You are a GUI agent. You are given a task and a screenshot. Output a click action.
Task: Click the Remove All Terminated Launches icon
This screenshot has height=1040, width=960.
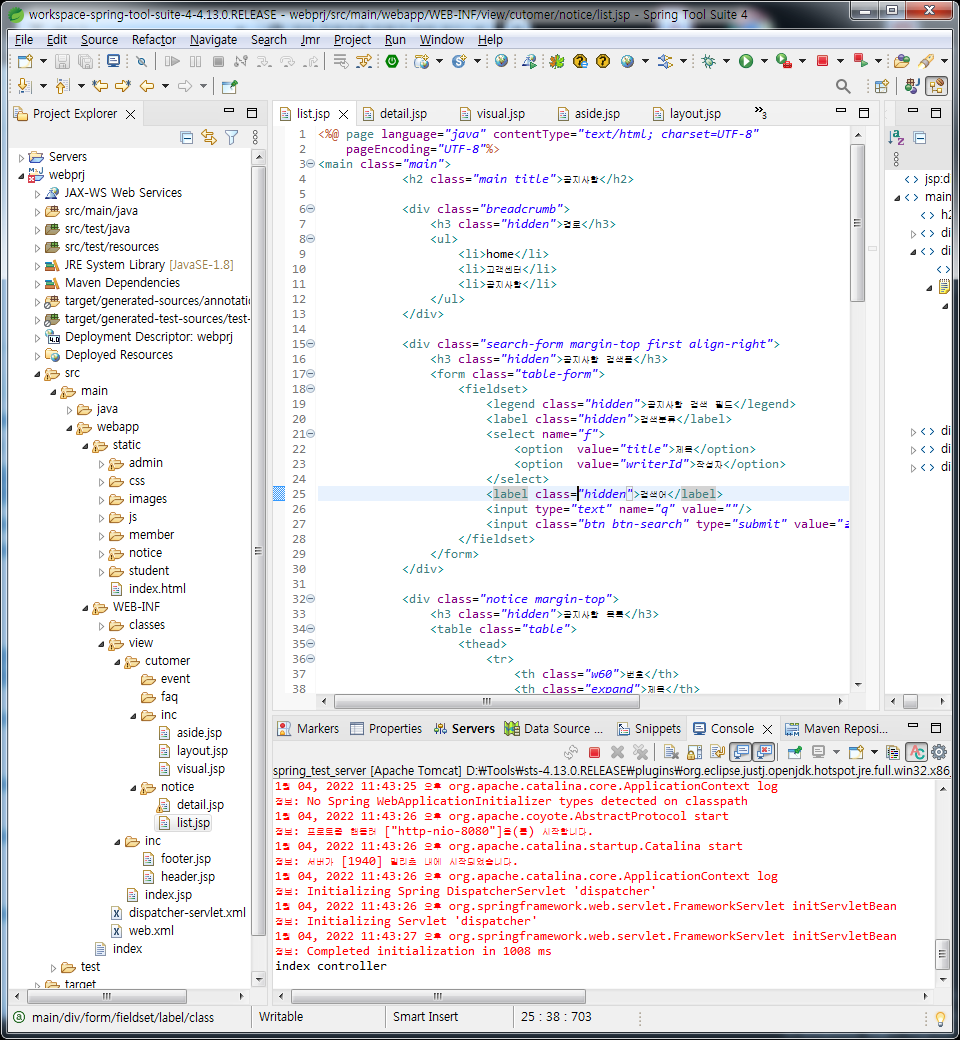640,751
